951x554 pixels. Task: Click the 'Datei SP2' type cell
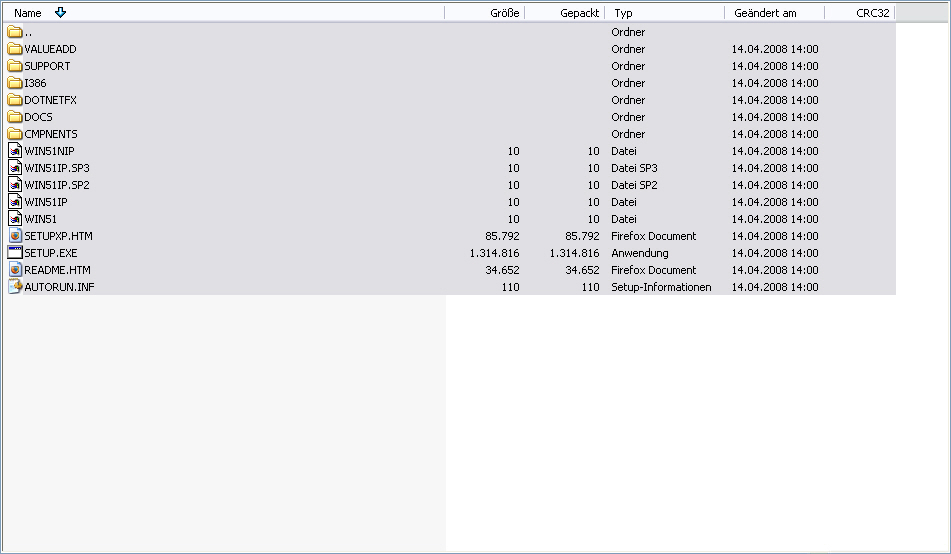634,185
